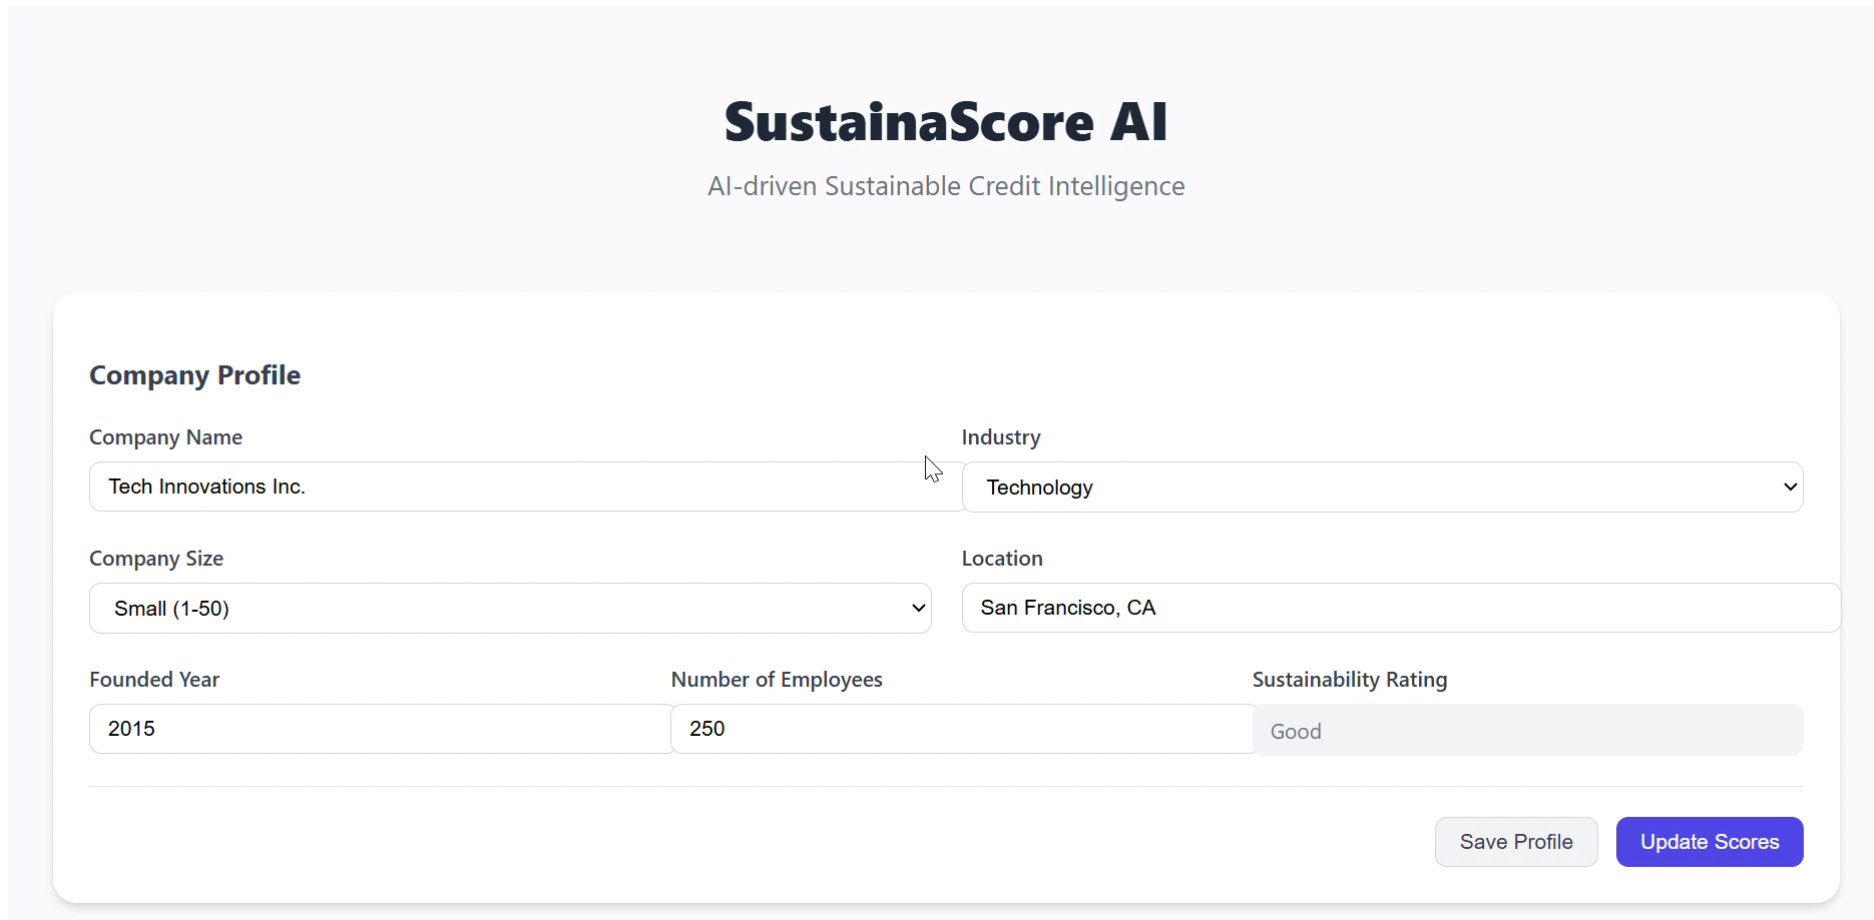Image resolution: width=1874 pixels, height=920 pixels.
Task: Click the AI-driven Sustainable Credit Intelligence subtitle
Action: pyautogui.click(x=945, y=187)
